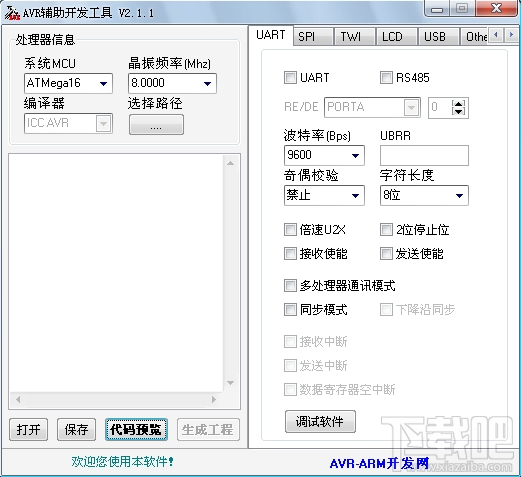Click the horizontal scroll-left arrow

(18, 399)
